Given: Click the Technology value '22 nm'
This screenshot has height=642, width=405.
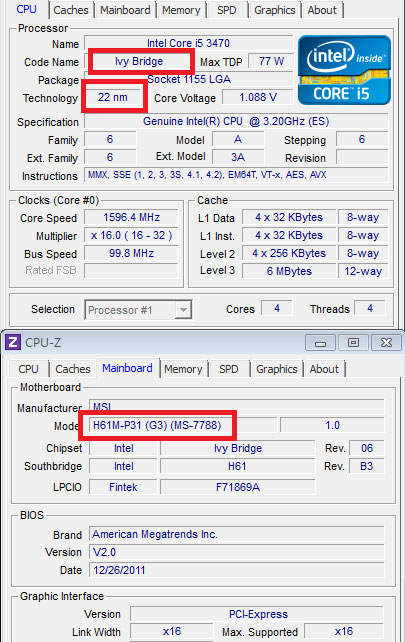Looking at the screenshot, I should (113, 97).
